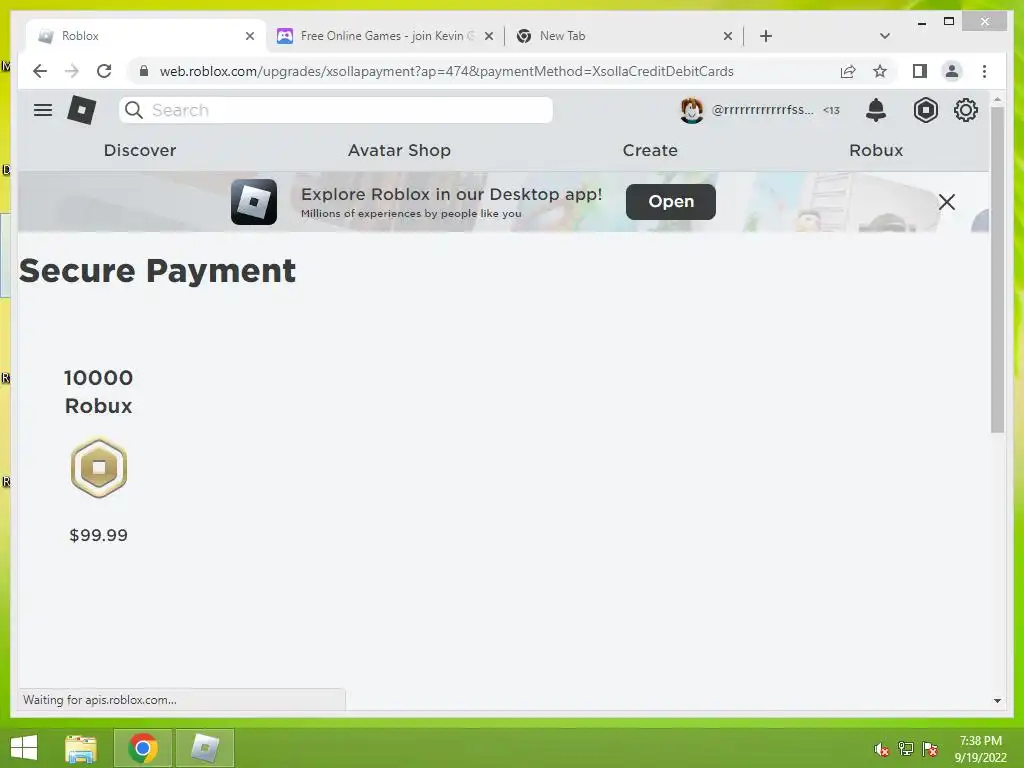Viewport: 1024px width, 768px height.
Task: Click the Roblox Desktop app banner icon
Action: (253, 202)
